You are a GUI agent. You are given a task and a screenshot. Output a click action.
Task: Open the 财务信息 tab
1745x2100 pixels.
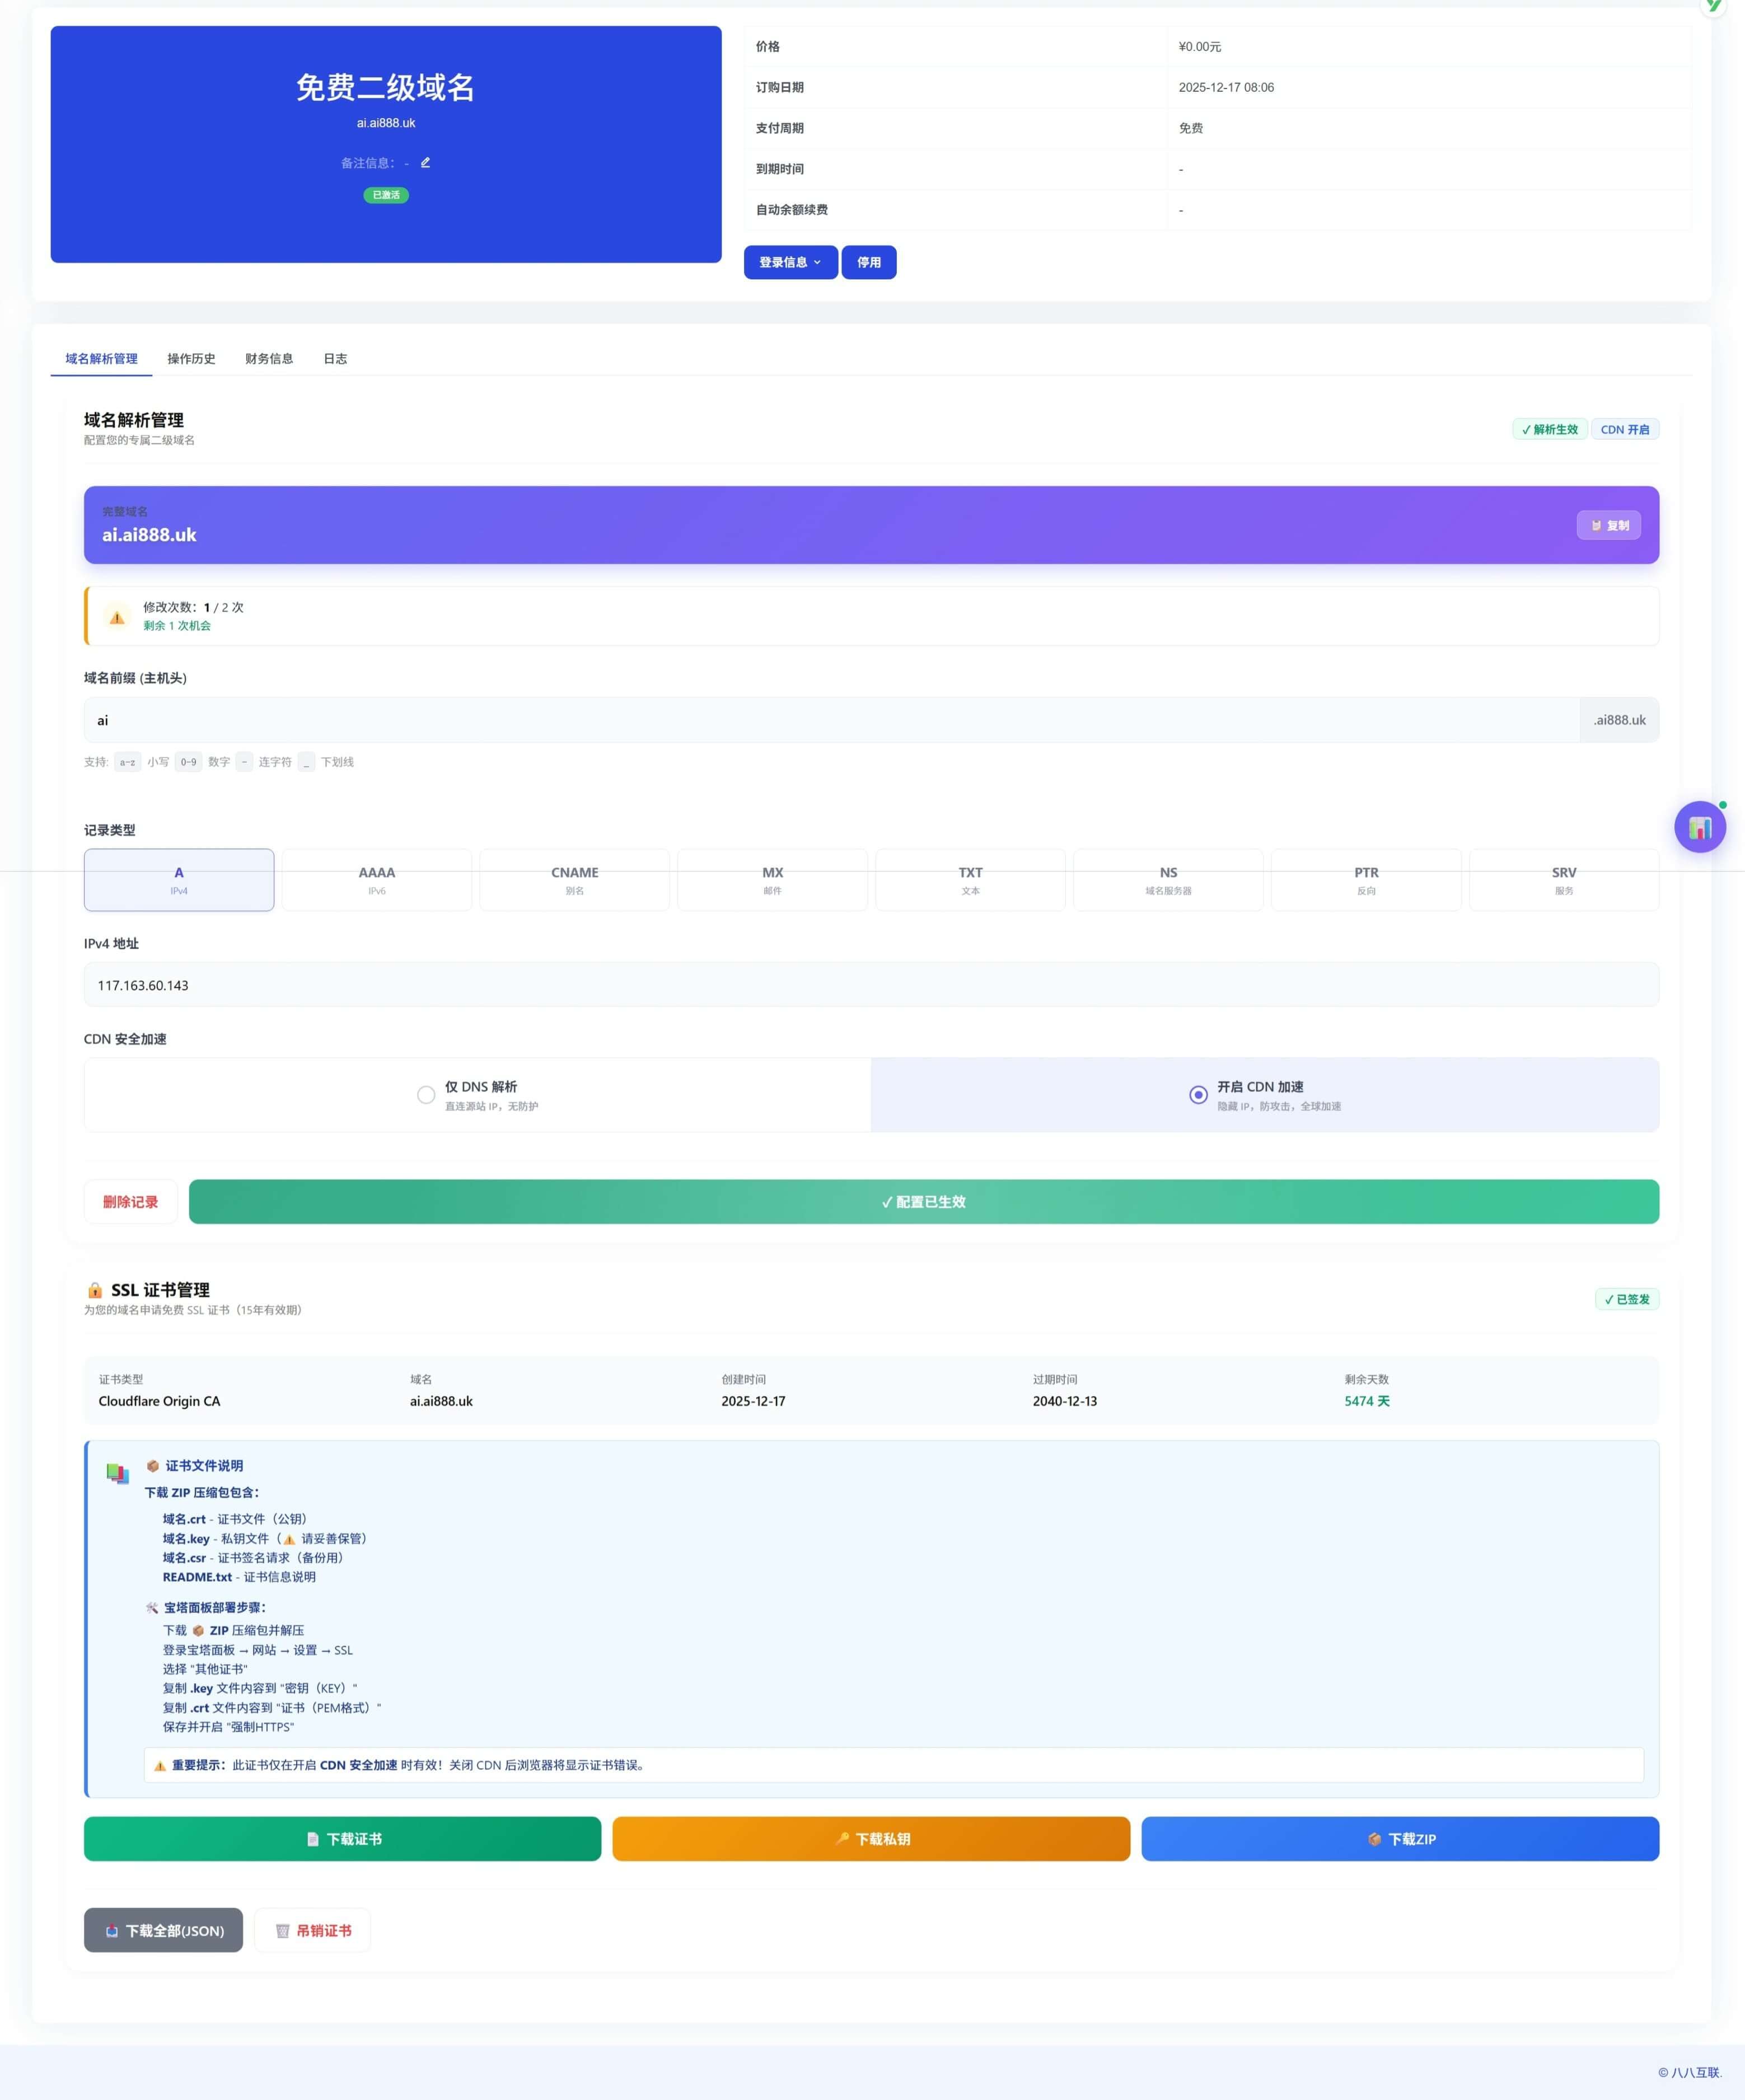(269, 358)
